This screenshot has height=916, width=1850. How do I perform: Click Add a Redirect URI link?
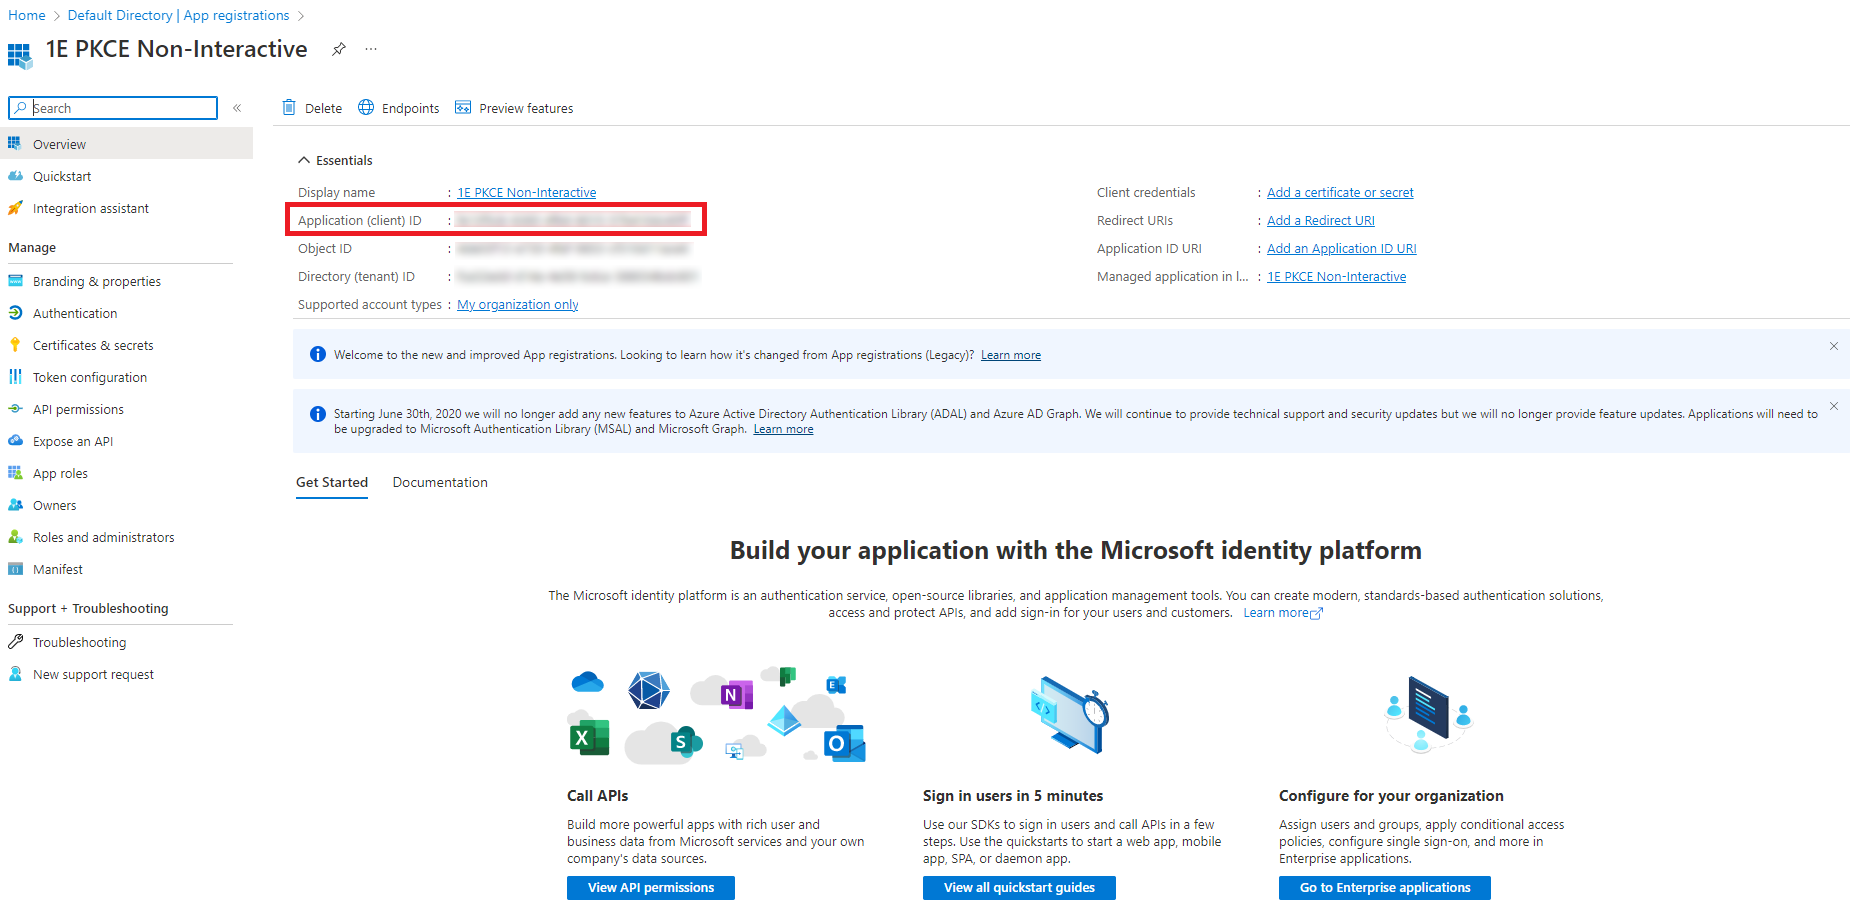[1321, 221]
